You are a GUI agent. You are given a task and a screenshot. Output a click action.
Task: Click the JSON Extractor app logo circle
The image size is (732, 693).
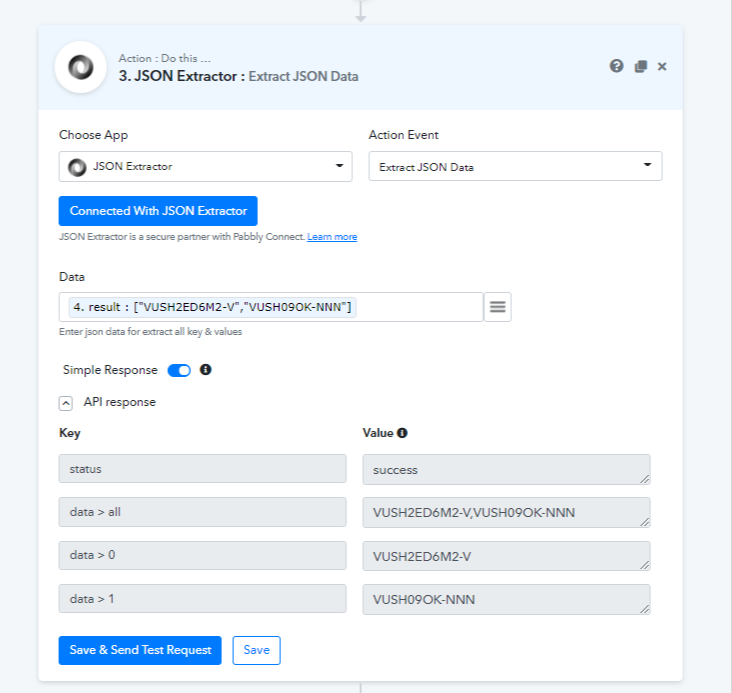(81, 67)
